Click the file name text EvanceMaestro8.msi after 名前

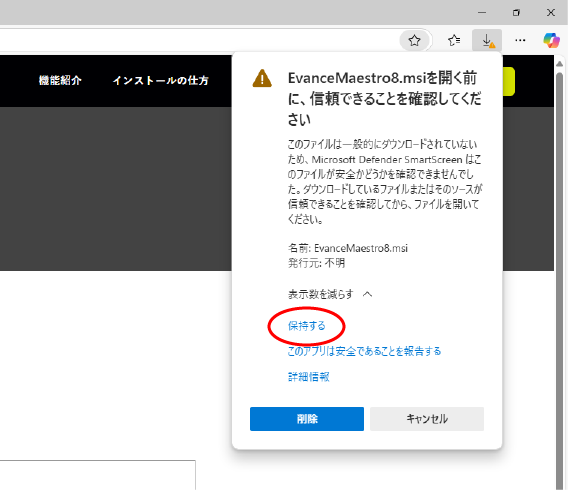tap(361, 248)
